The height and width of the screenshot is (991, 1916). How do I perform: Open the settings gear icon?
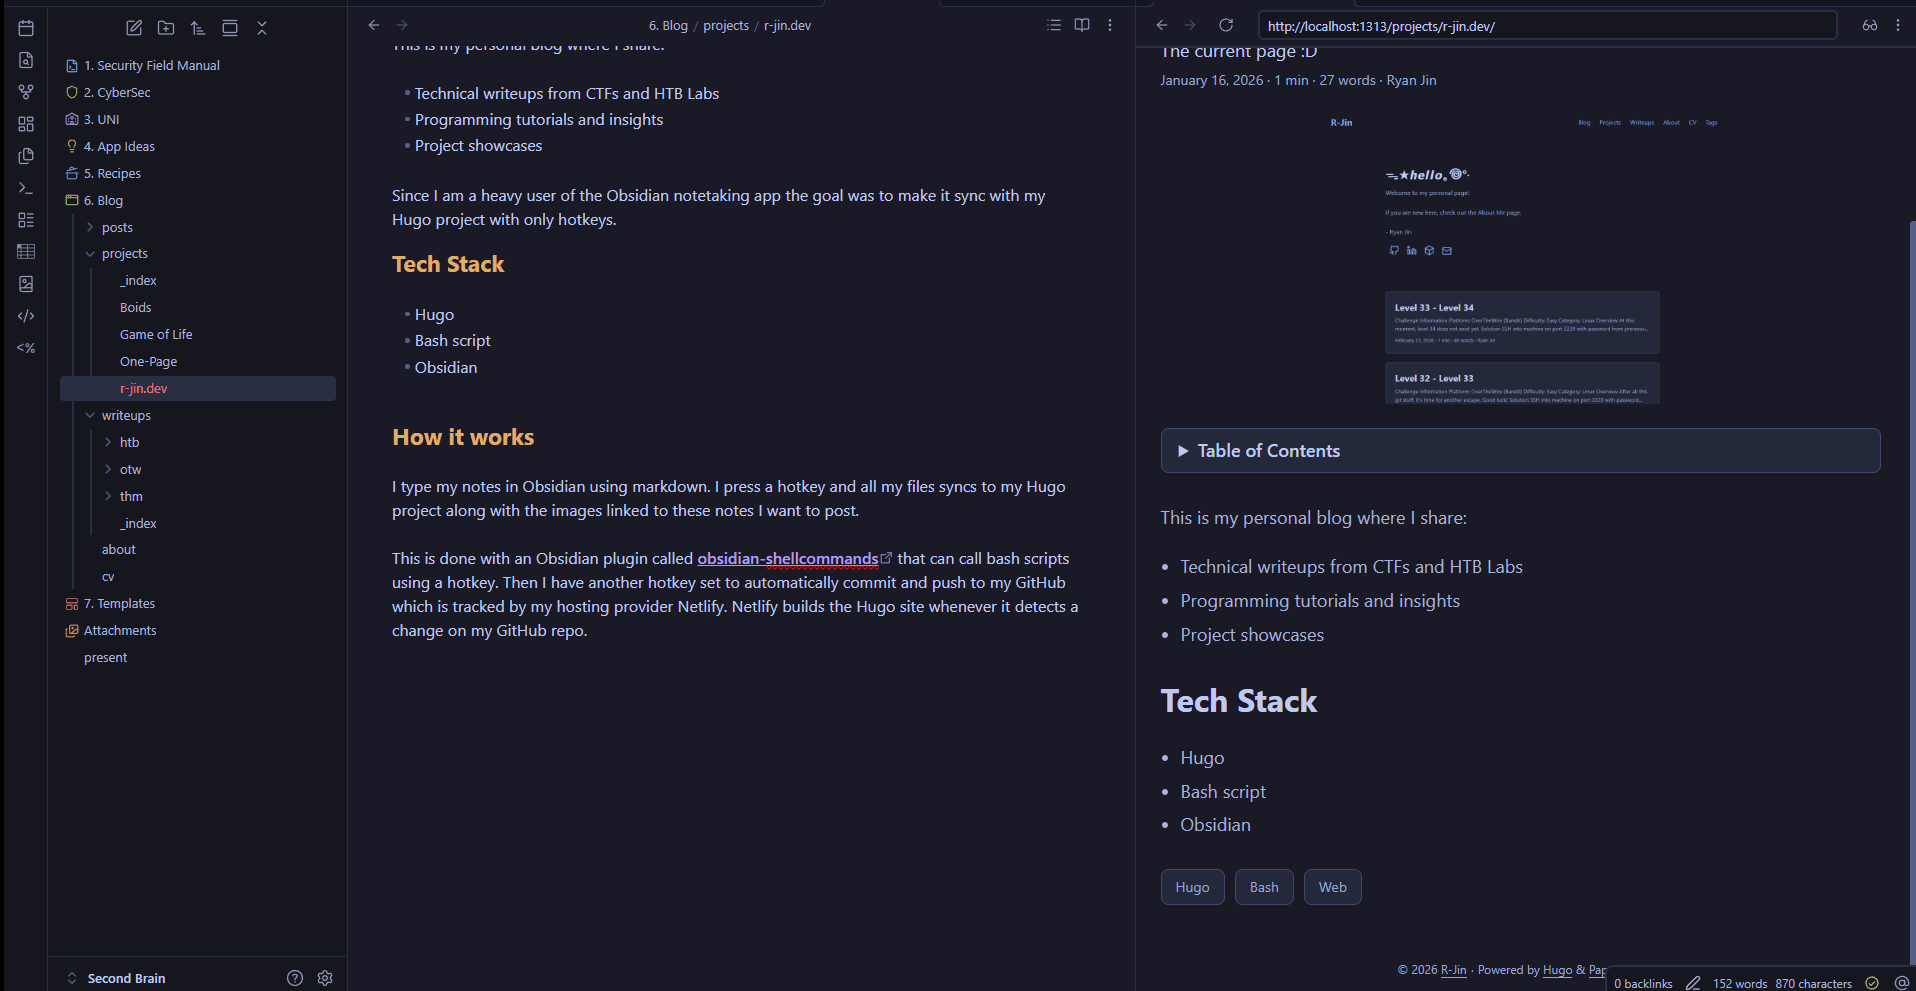(325, 978)
